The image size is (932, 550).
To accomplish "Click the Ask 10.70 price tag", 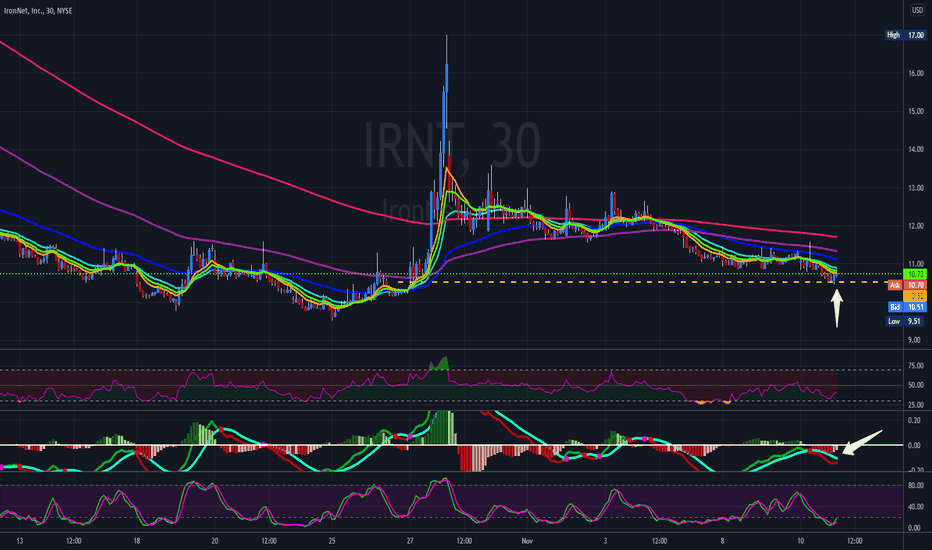I will 907,285.
